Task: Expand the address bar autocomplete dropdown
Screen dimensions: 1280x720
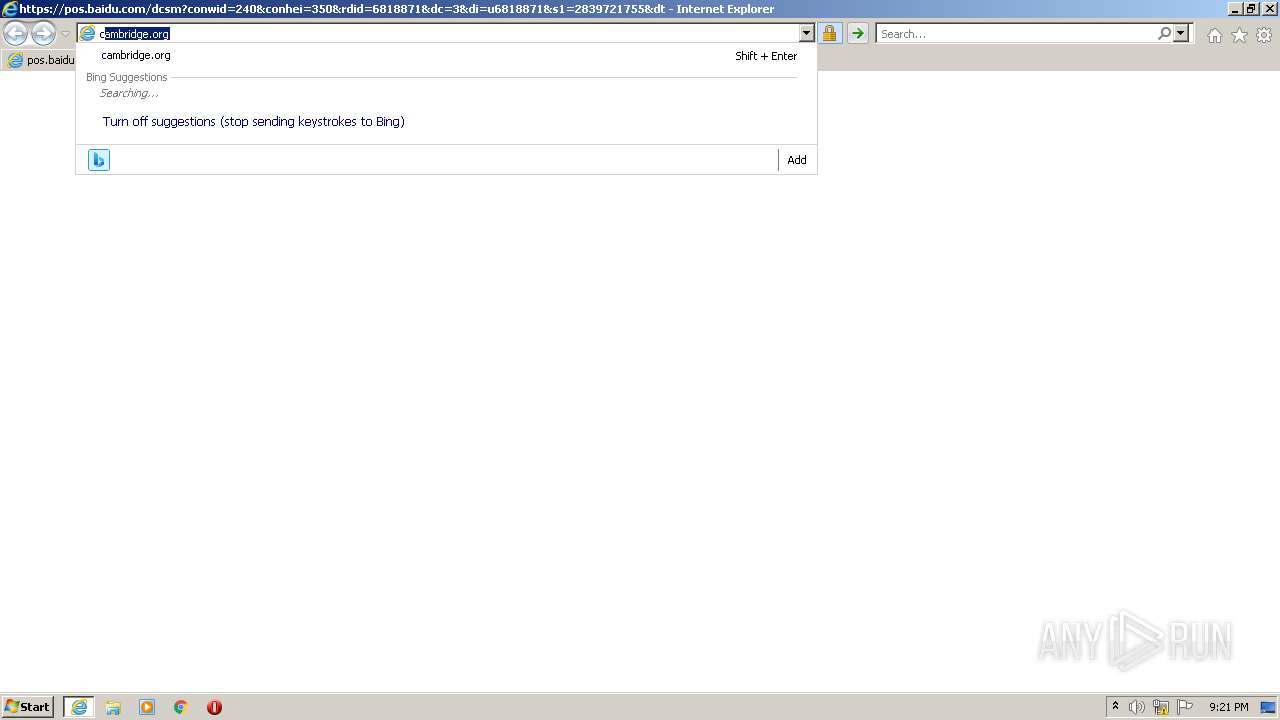Action: coord(807,34)
